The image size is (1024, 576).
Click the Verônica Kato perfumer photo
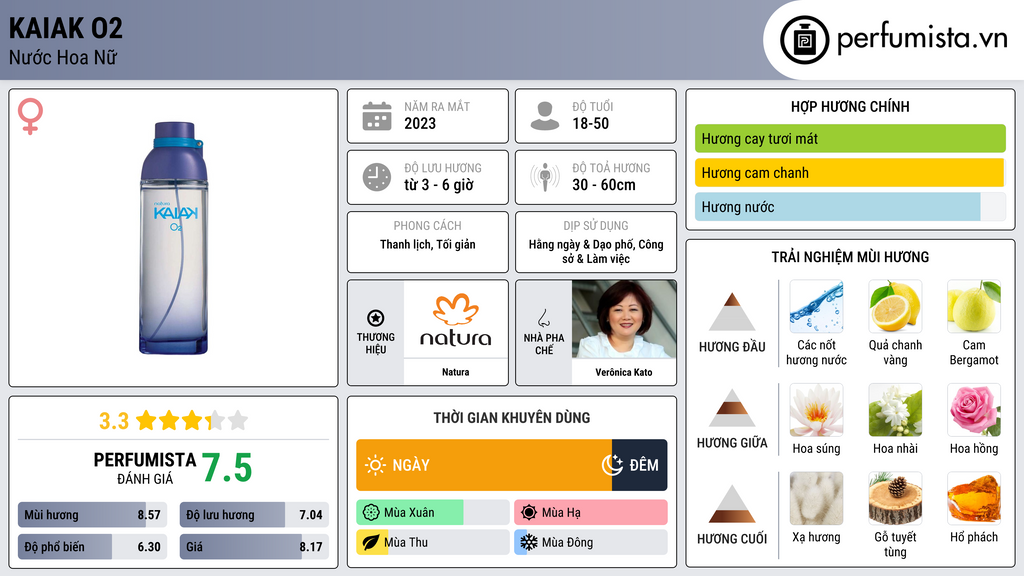point(624,319)
